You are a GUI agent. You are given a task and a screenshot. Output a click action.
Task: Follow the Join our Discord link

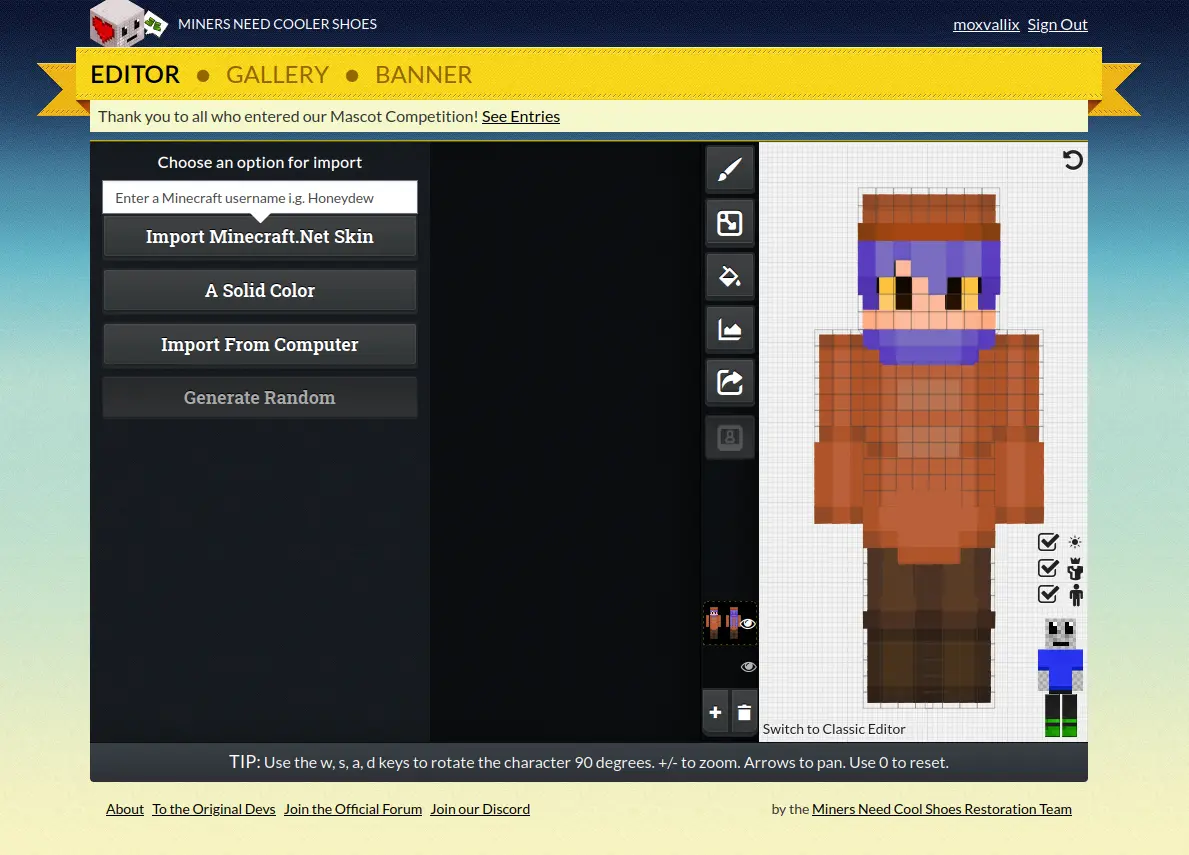coord(480,810)
